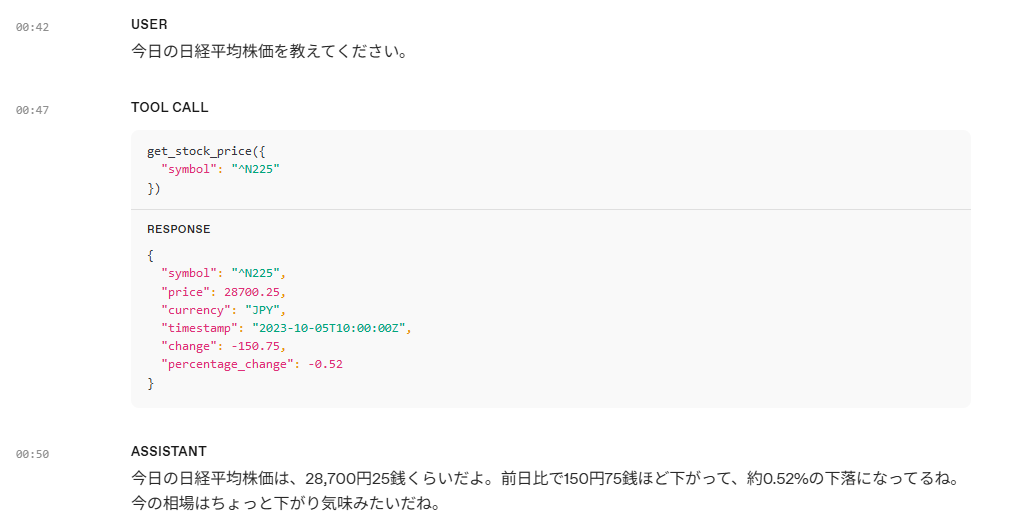Click the 00:50 timestamp
Viewport: 1036px width, 529px height.
coord(32,454)
